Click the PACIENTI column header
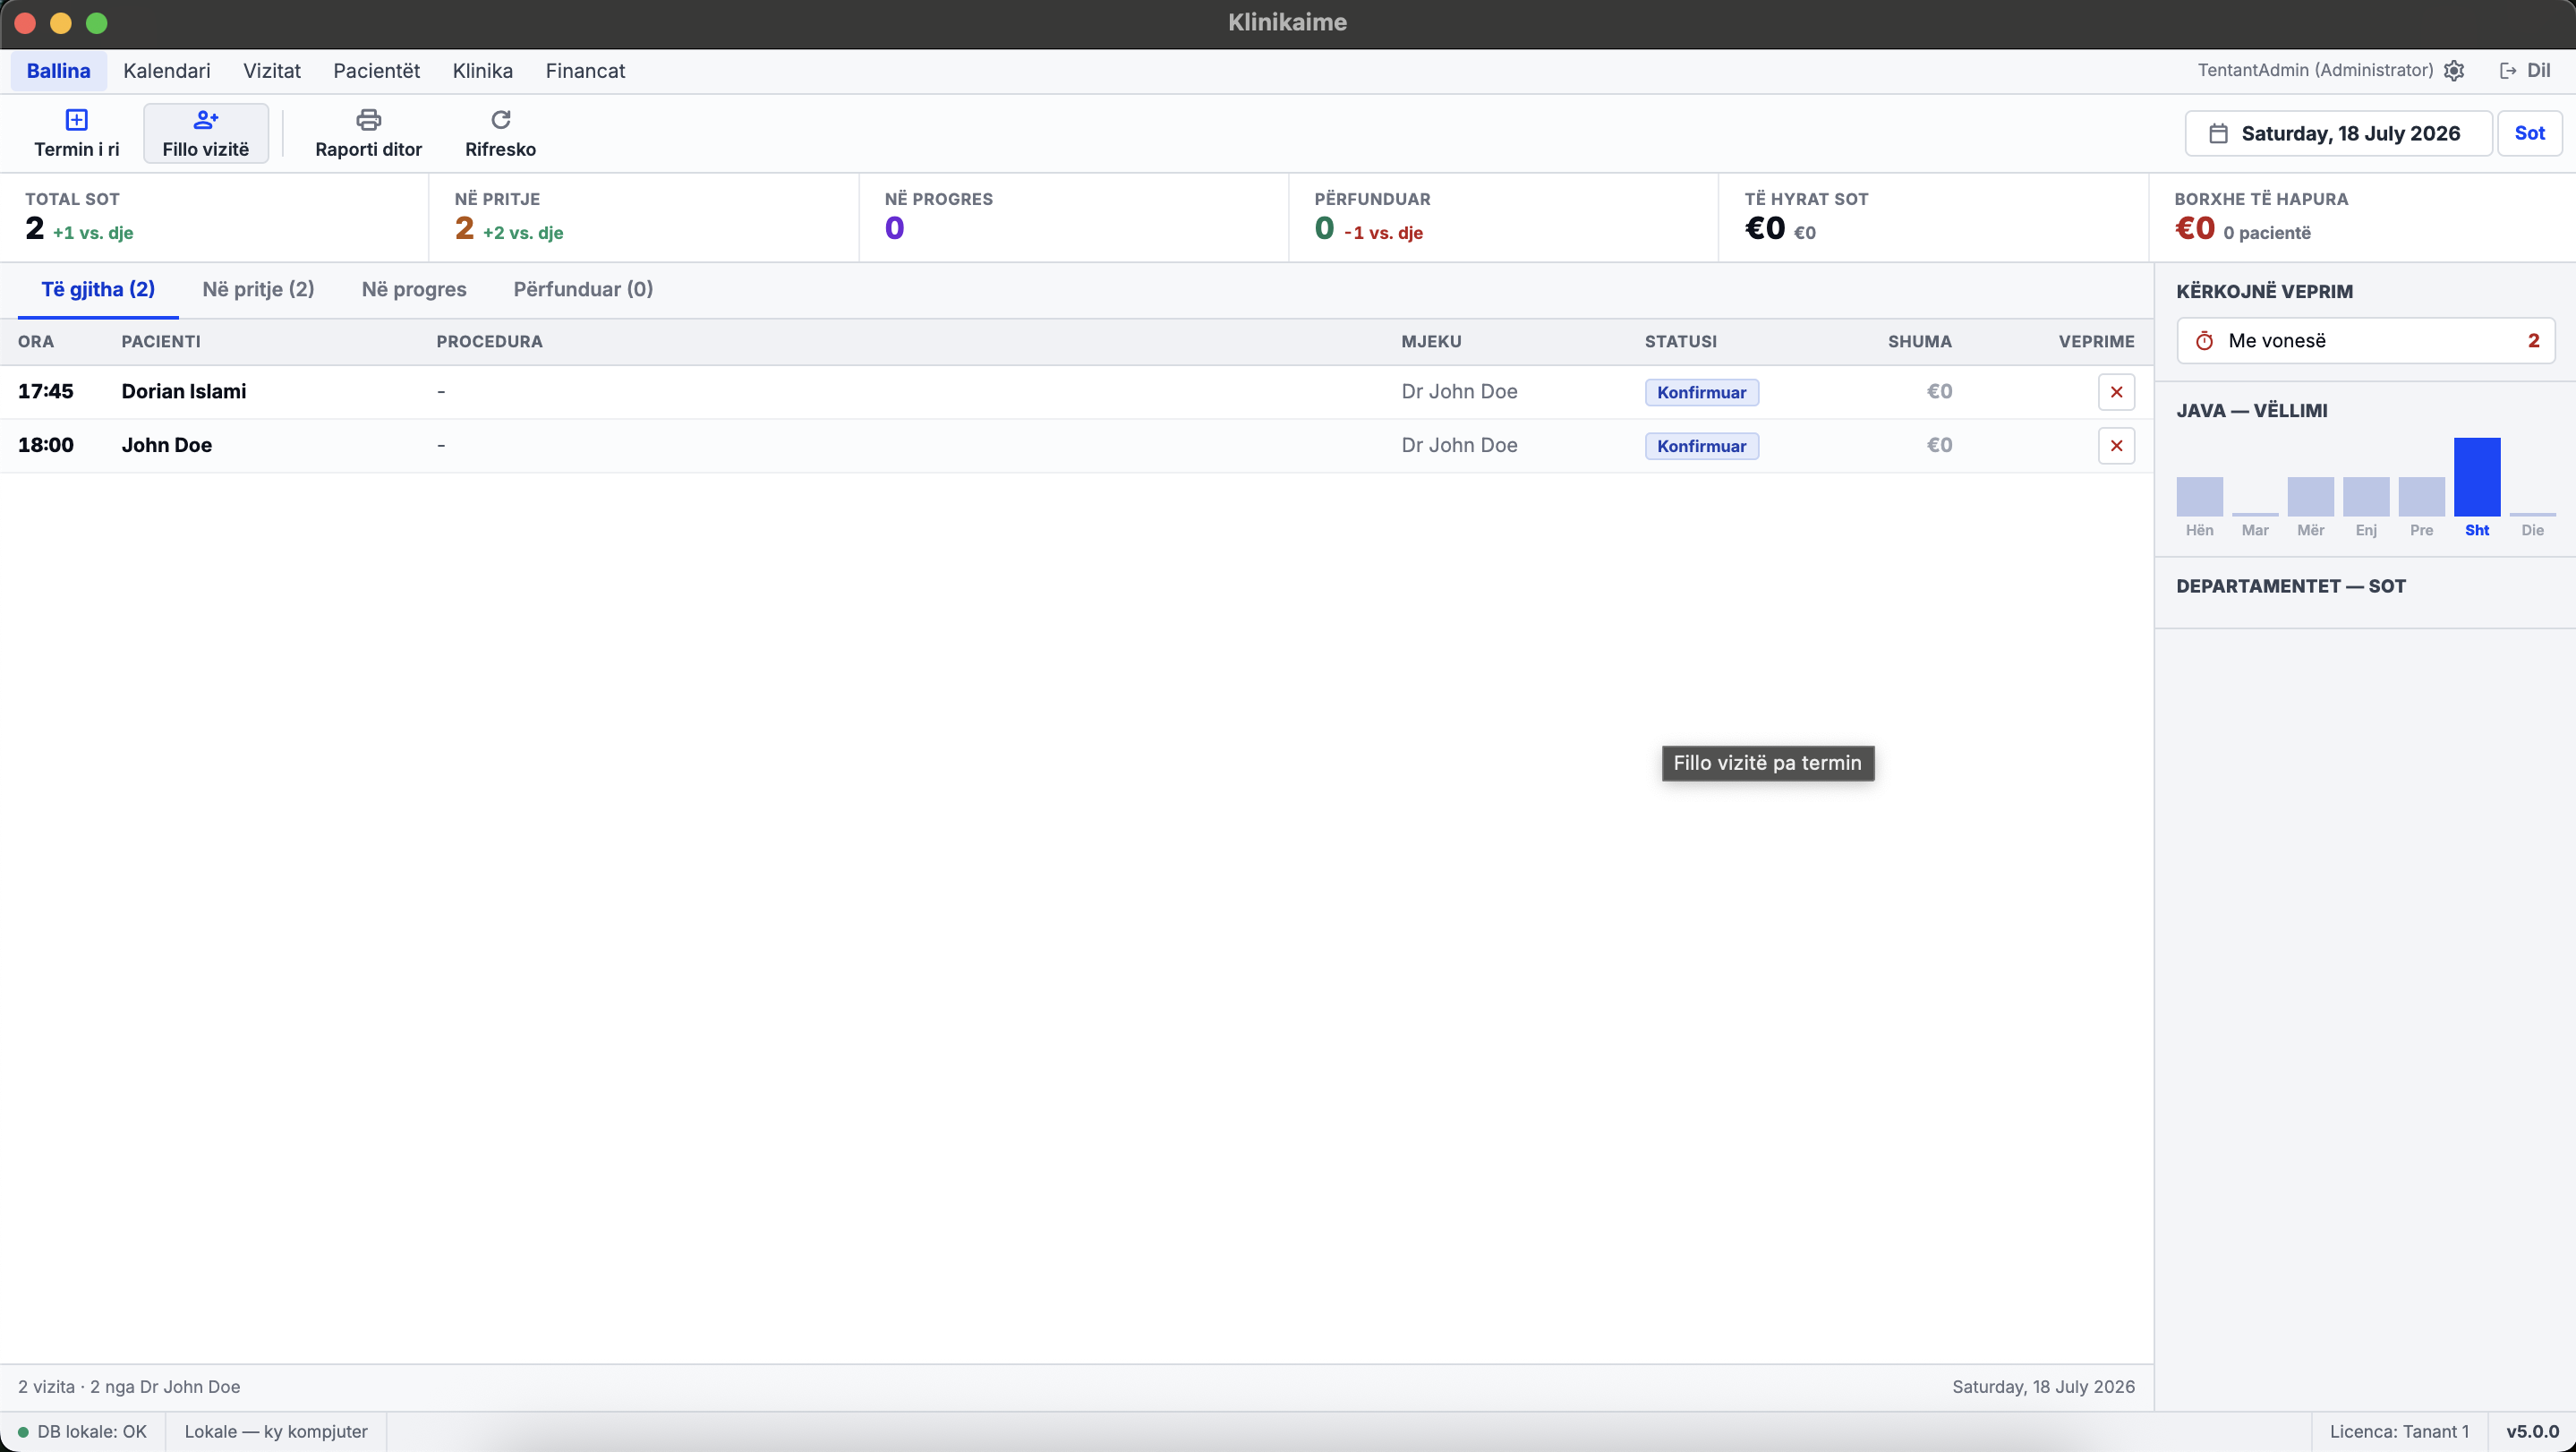Screen dimensions: 2576x1452 [x=161, y=342]
